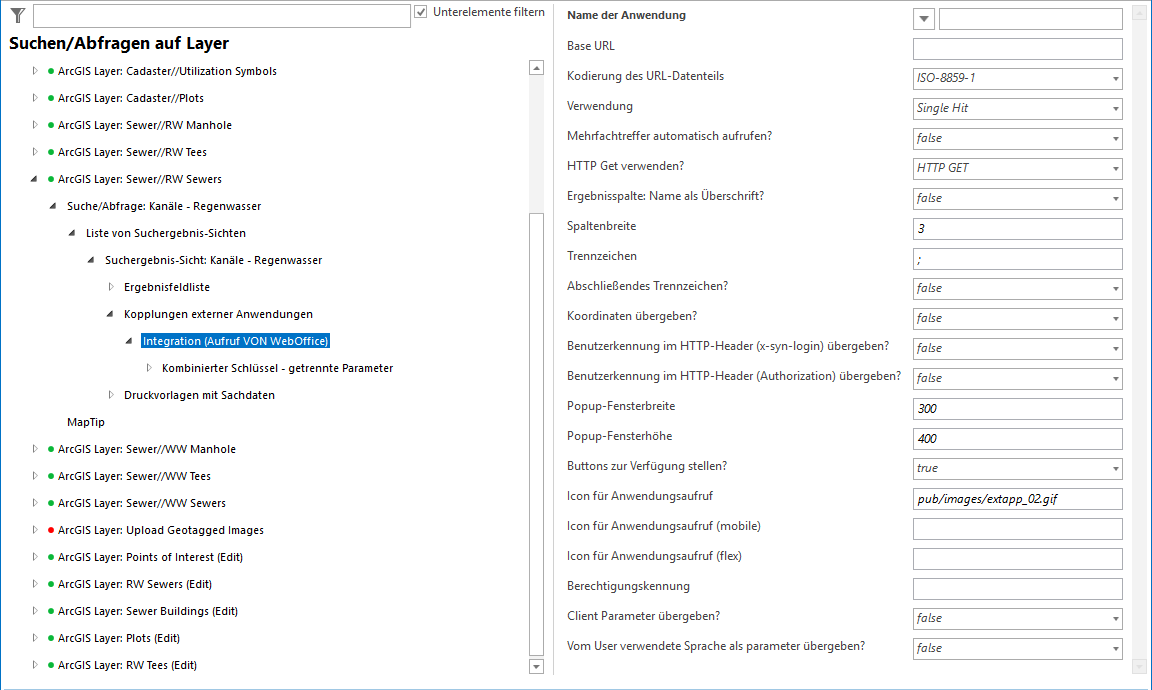Open the Mehrfachtreffer automatisch aufrufen dropdown

coord(1115,138)
